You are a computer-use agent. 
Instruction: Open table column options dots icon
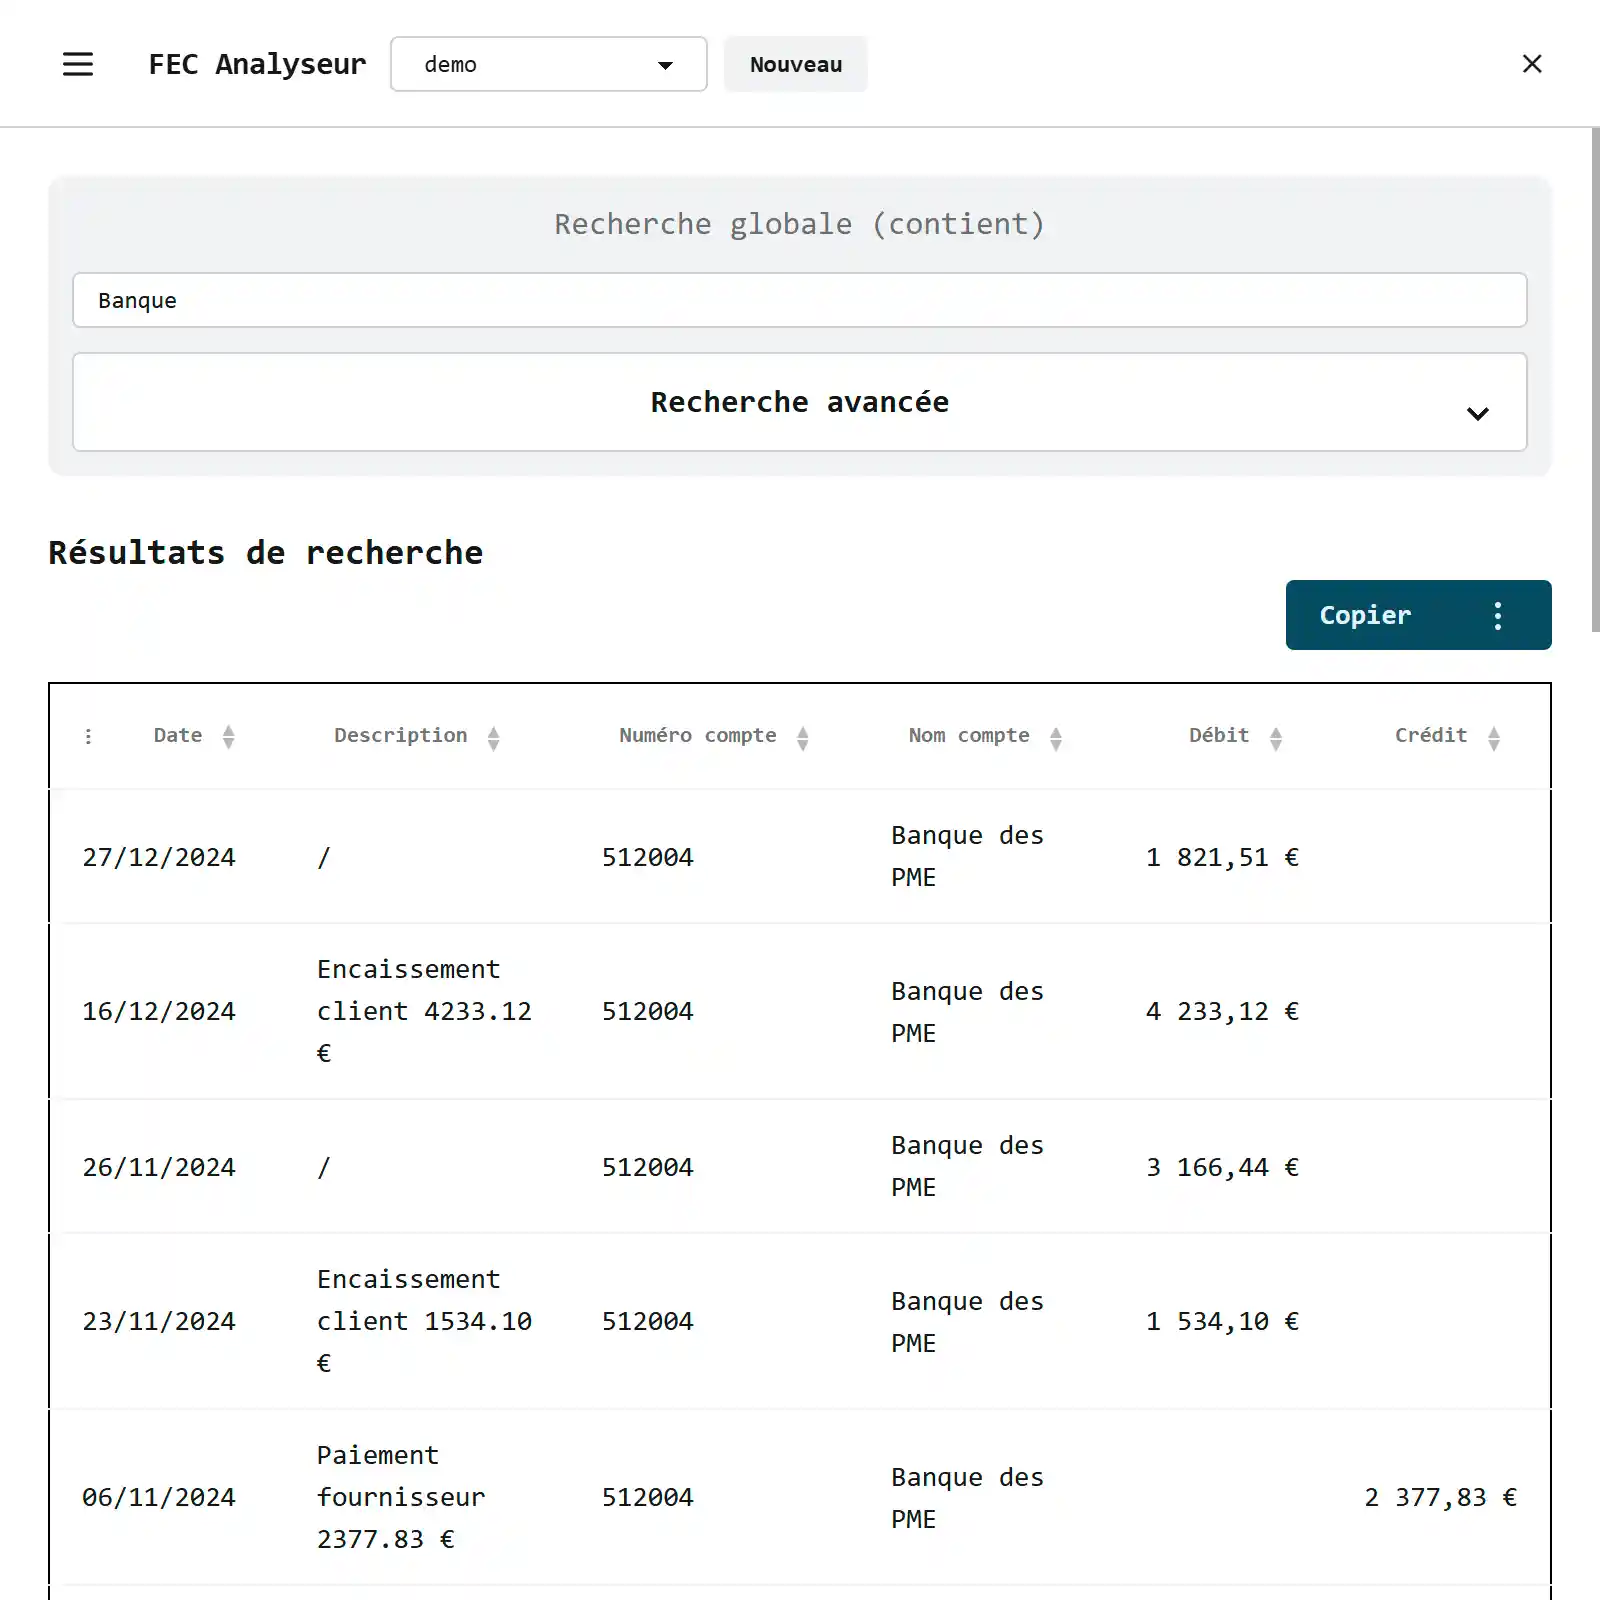(x=89, y=737)
